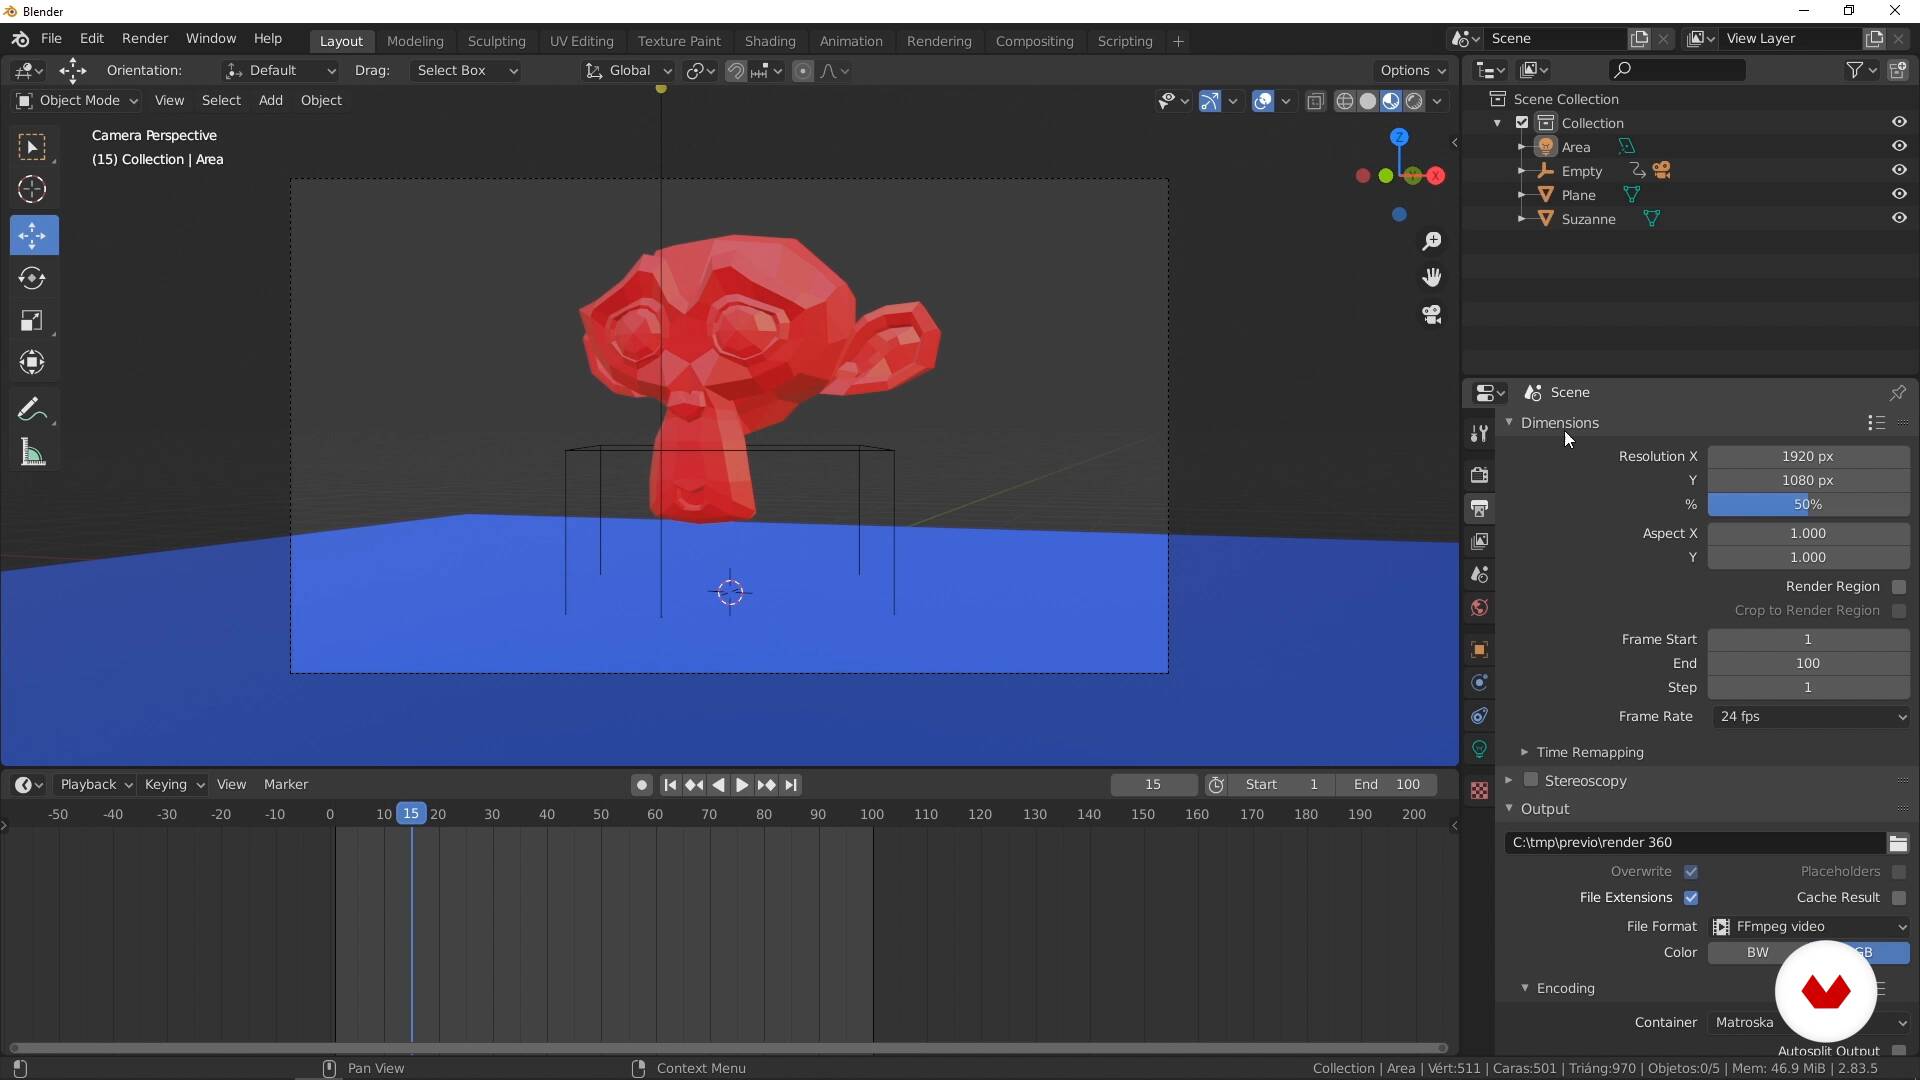The image size is (1920, 1080).
Task: Disable the File Extensions checkbox
Action: point(1690,898)
